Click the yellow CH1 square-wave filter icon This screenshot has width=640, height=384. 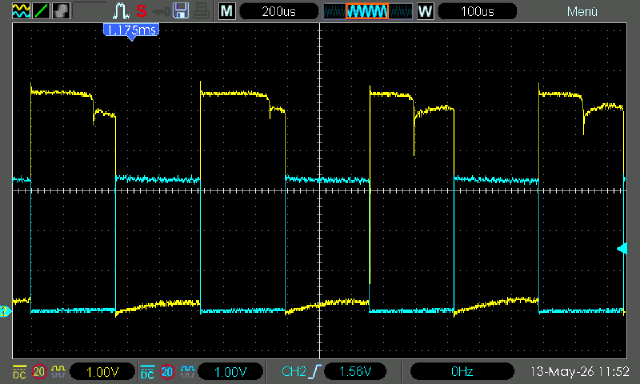(58, 371)
